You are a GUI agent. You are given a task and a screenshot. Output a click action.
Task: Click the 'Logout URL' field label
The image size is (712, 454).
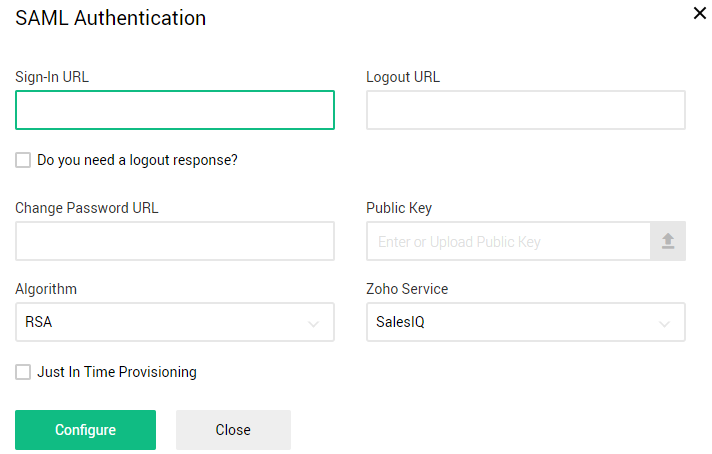click(x=403, y=77)
